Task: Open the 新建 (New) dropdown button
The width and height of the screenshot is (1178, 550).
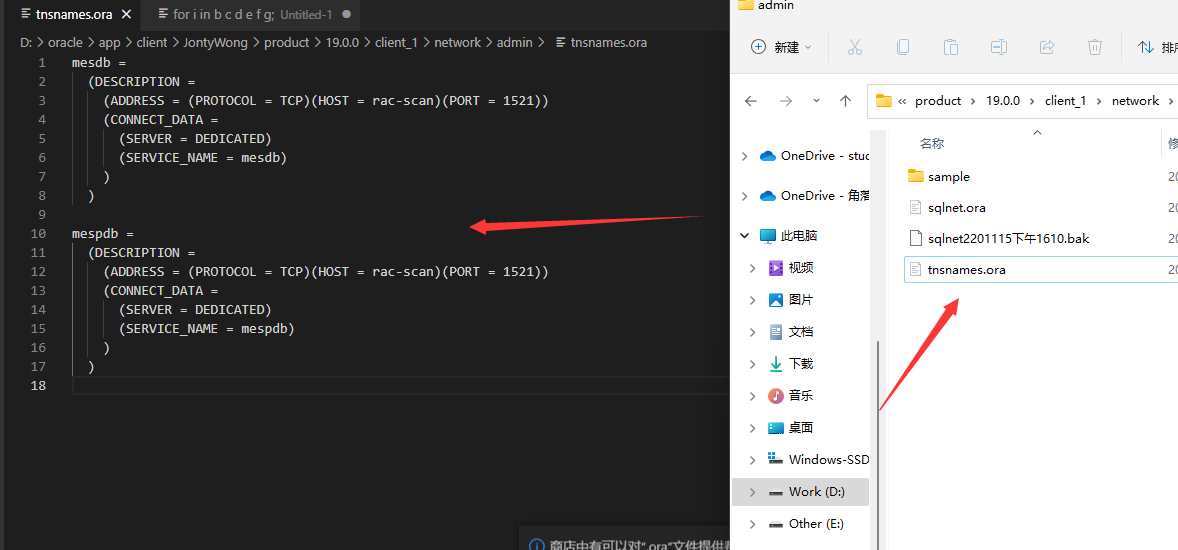Action: 781,47
